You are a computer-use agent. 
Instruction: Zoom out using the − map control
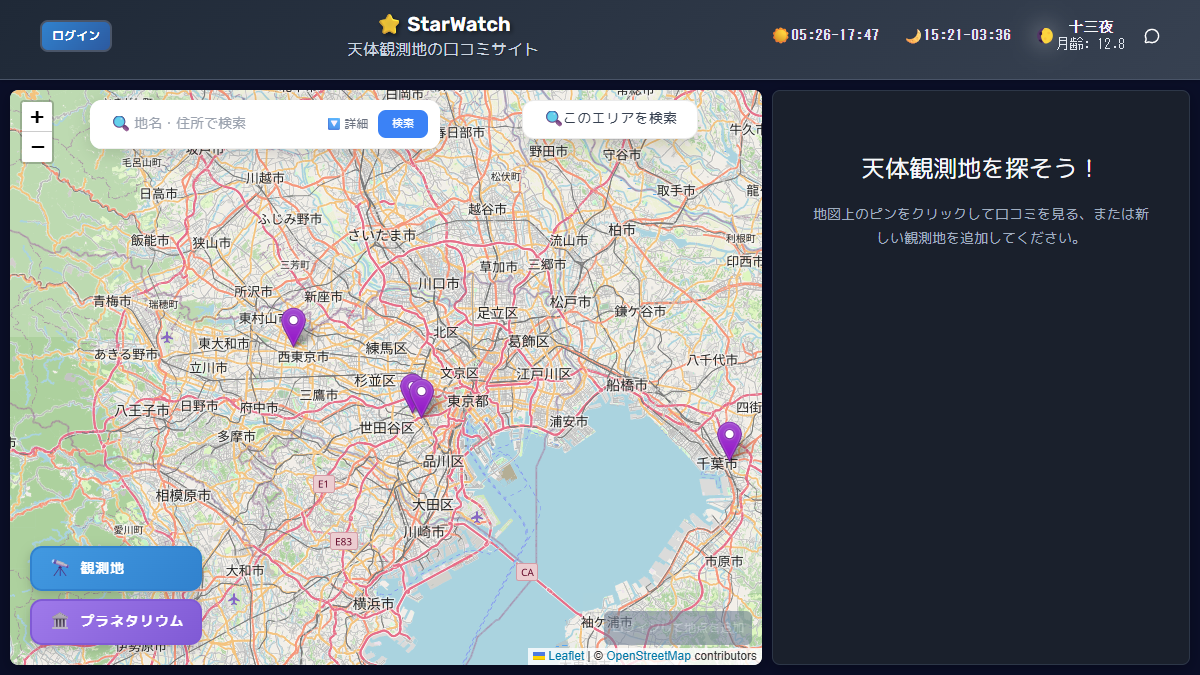36,147
